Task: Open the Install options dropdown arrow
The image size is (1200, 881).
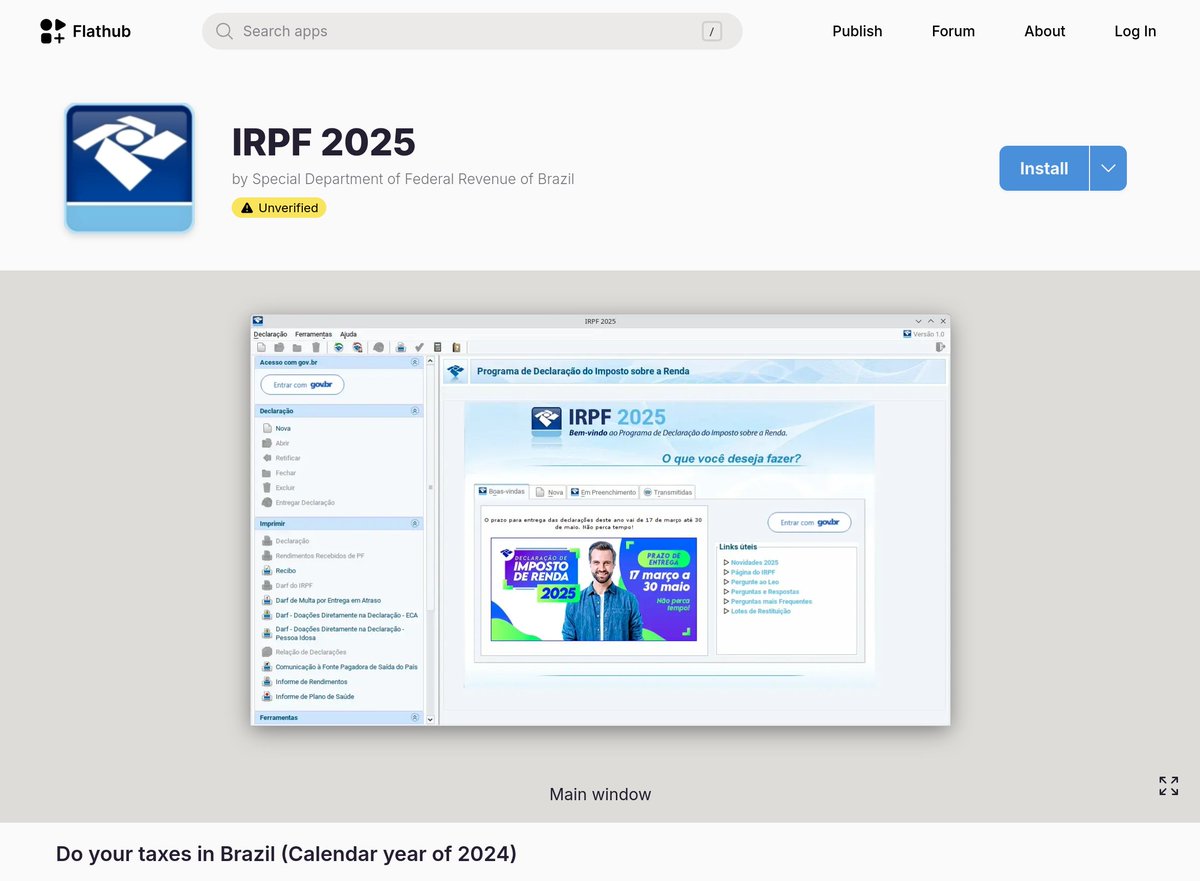Action: [1108, 168]
